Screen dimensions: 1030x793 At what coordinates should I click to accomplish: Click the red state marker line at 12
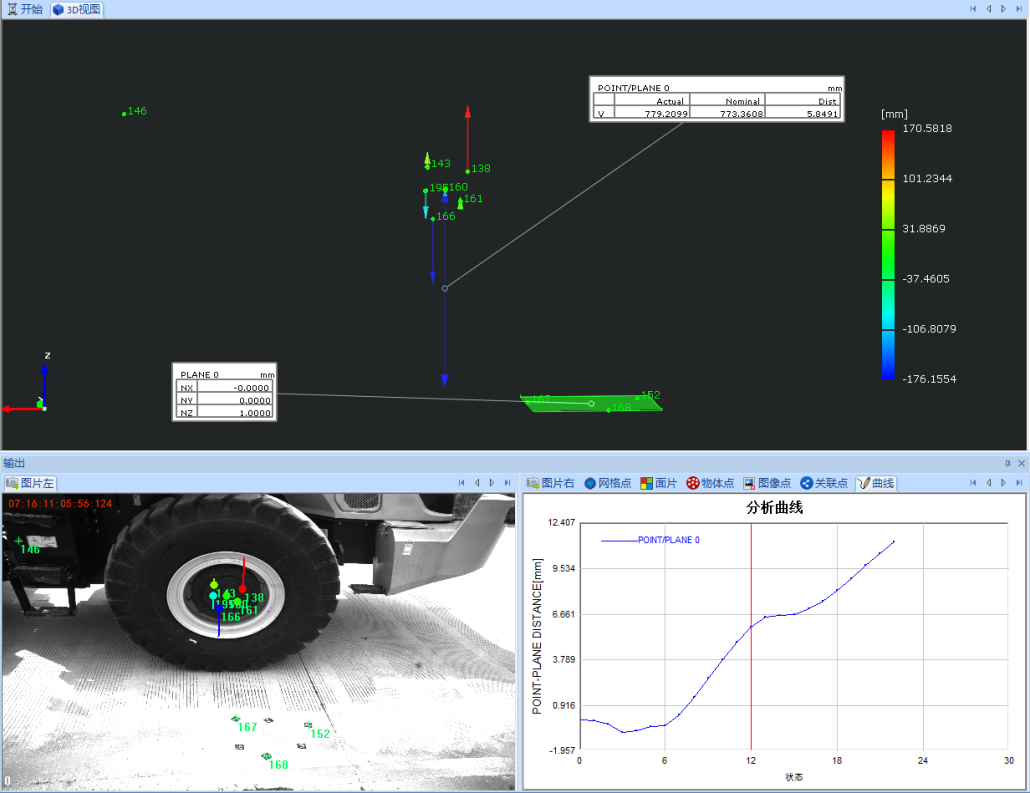click(751, 636)
